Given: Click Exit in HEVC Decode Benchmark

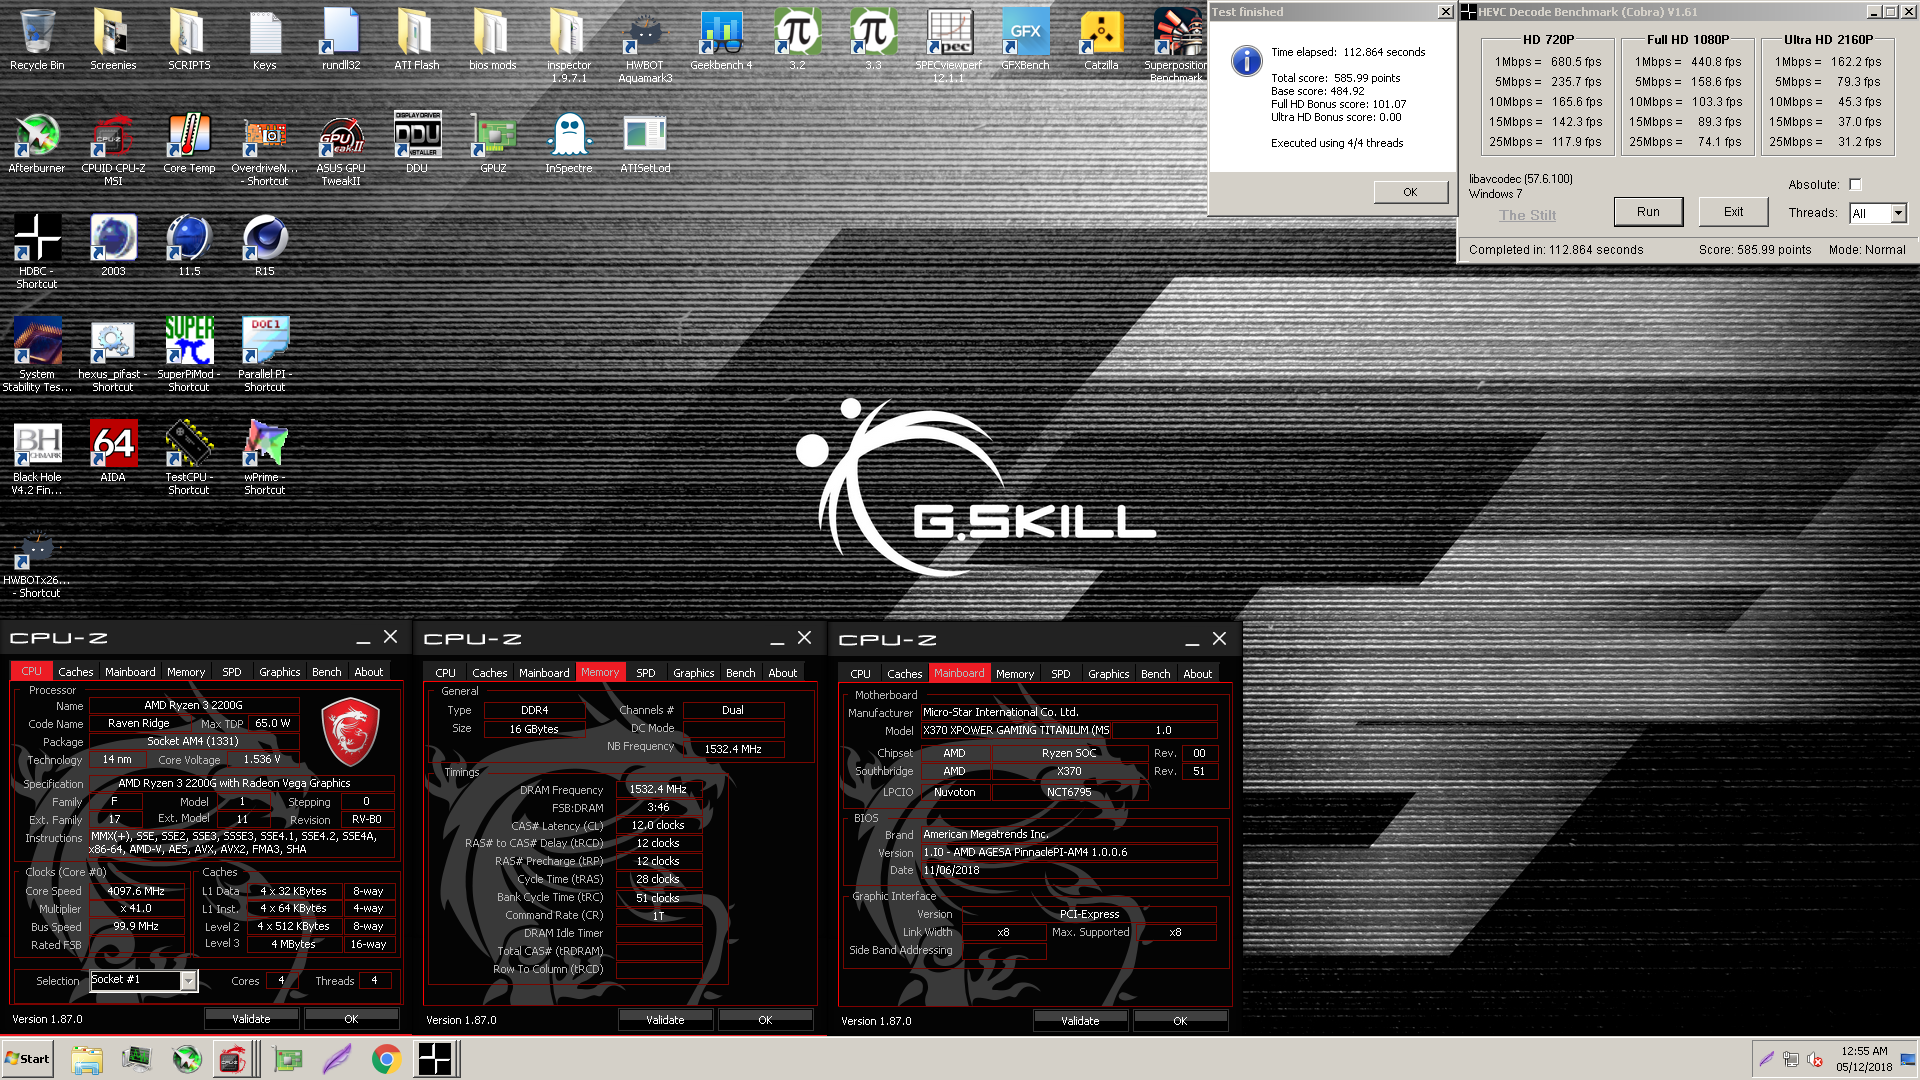Looking at the screenshot, I should coord(1733,212).
